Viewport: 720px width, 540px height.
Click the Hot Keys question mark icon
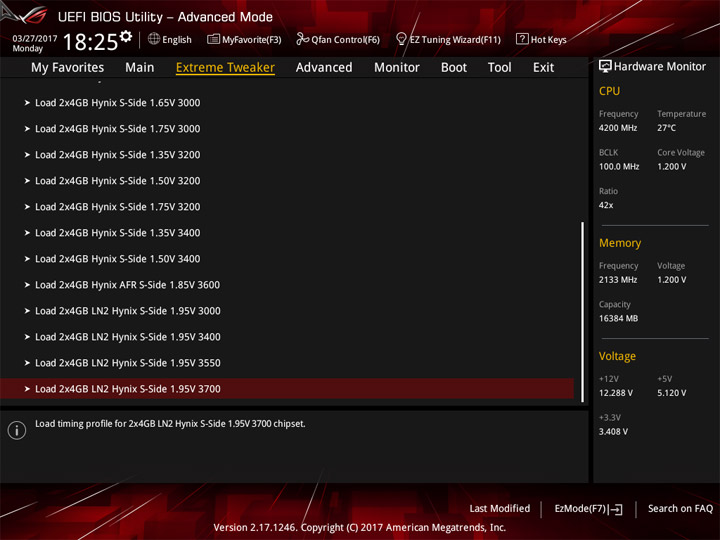(522, 39)
